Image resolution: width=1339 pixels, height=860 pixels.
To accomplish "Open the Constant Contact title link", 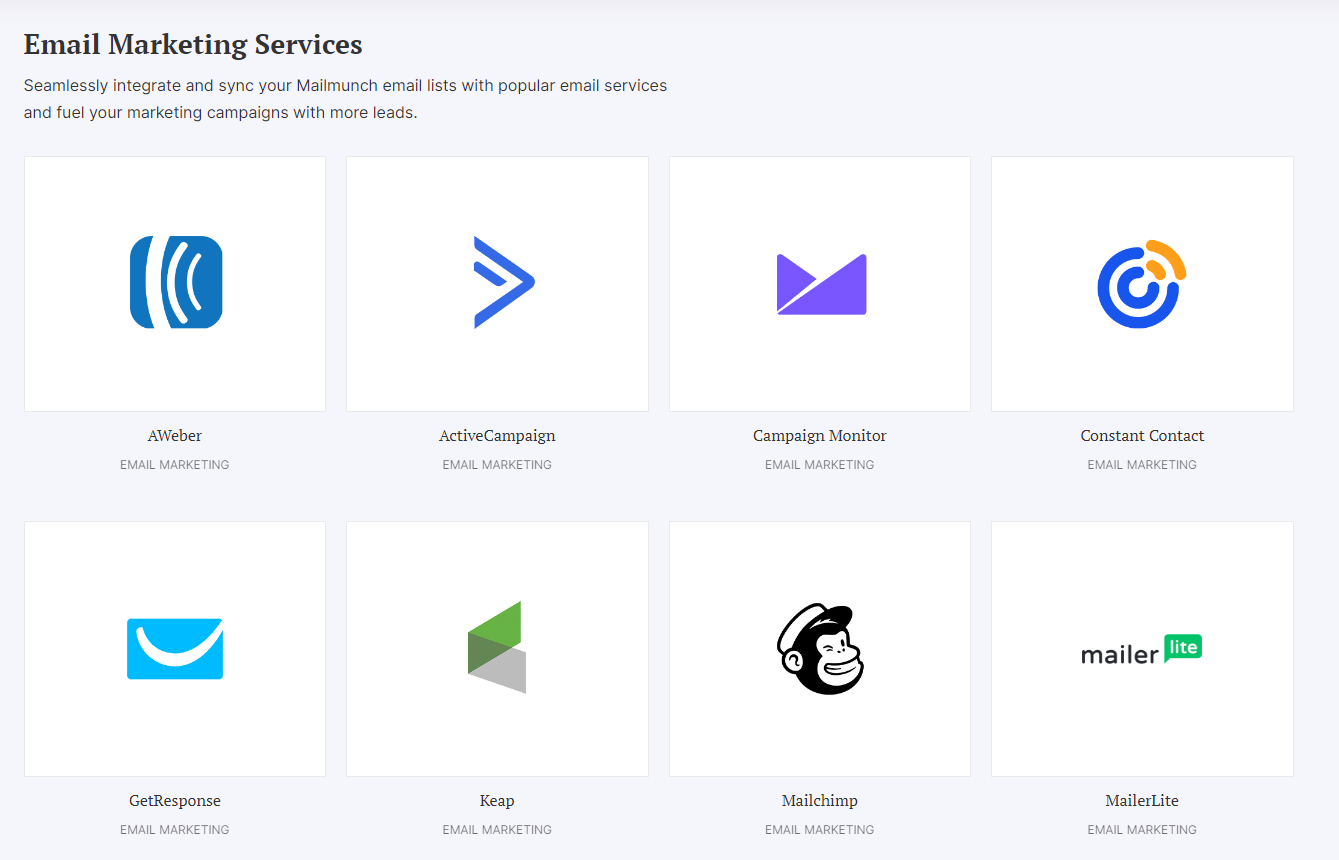I will (1142, 436).
